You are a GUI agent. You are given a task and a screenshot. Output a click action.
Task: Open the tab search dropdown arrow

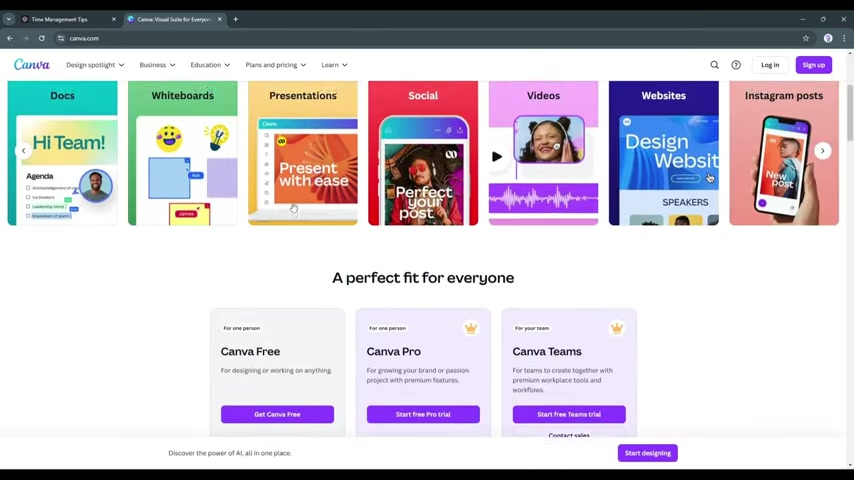coord(9,19)
